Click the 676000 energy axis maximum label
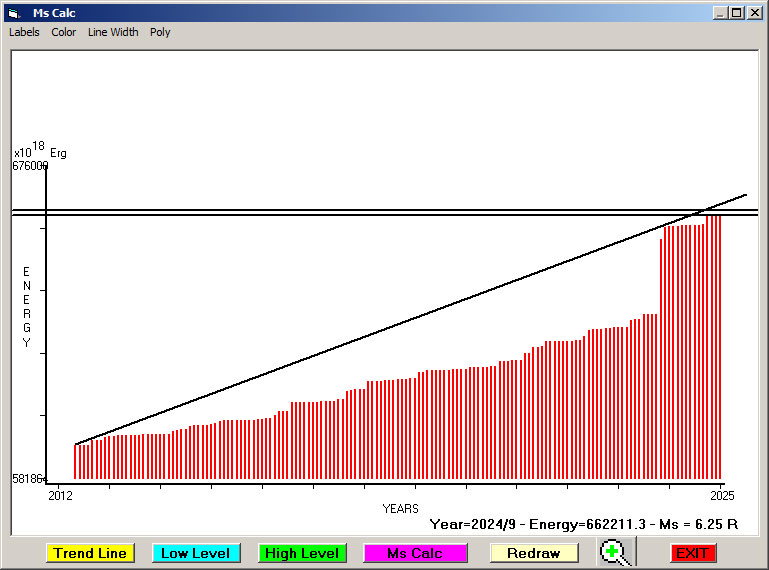Image resolution: width=769 pixels, height=570 pixels. point(30,166)
